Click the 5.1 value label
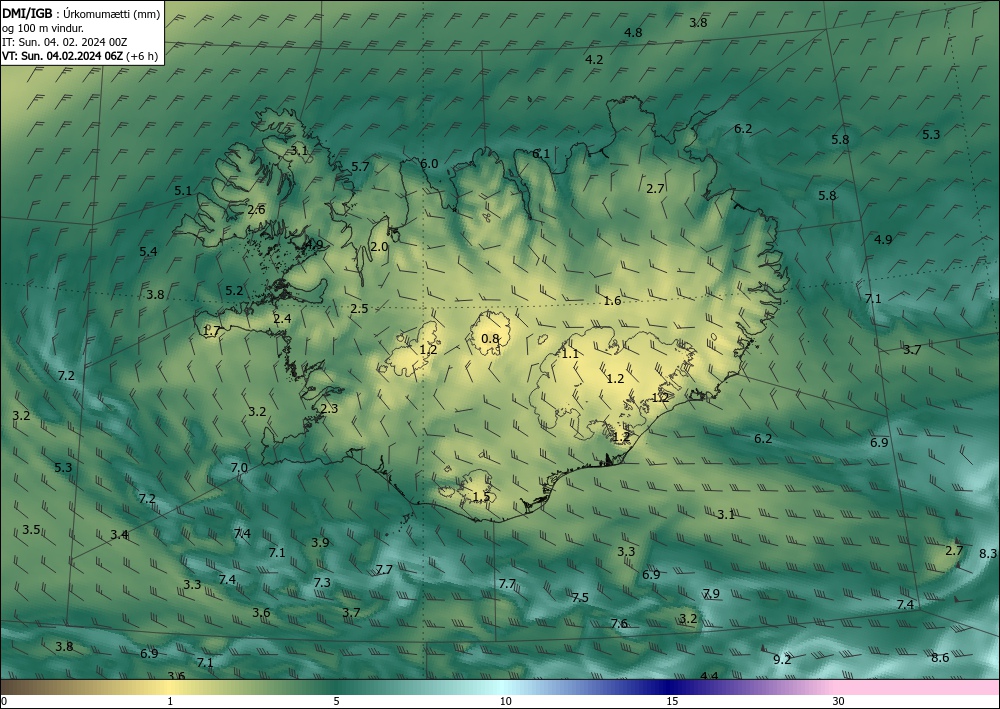This screenshot has width=1000, height=709. [x=183, y=190]
